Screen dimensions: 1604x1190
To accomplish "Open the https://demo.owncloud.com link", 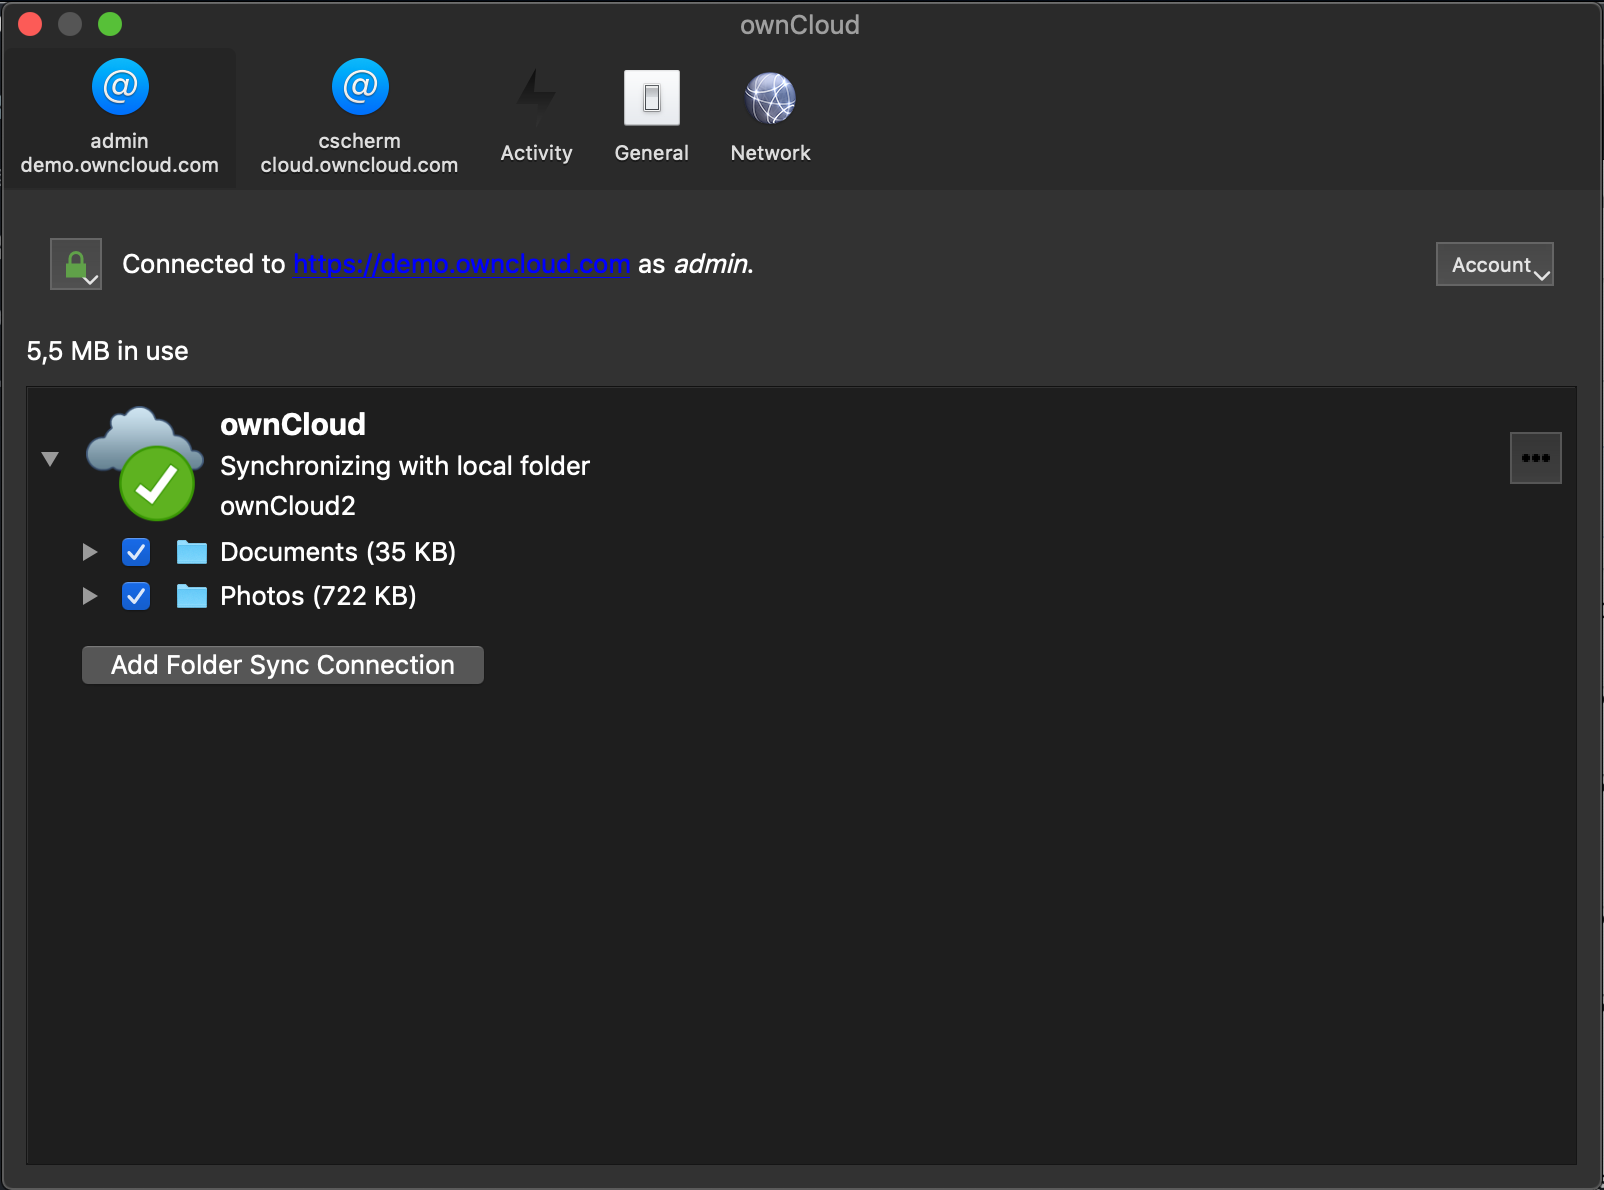I will pyautogui.click(x=461, y=264).
